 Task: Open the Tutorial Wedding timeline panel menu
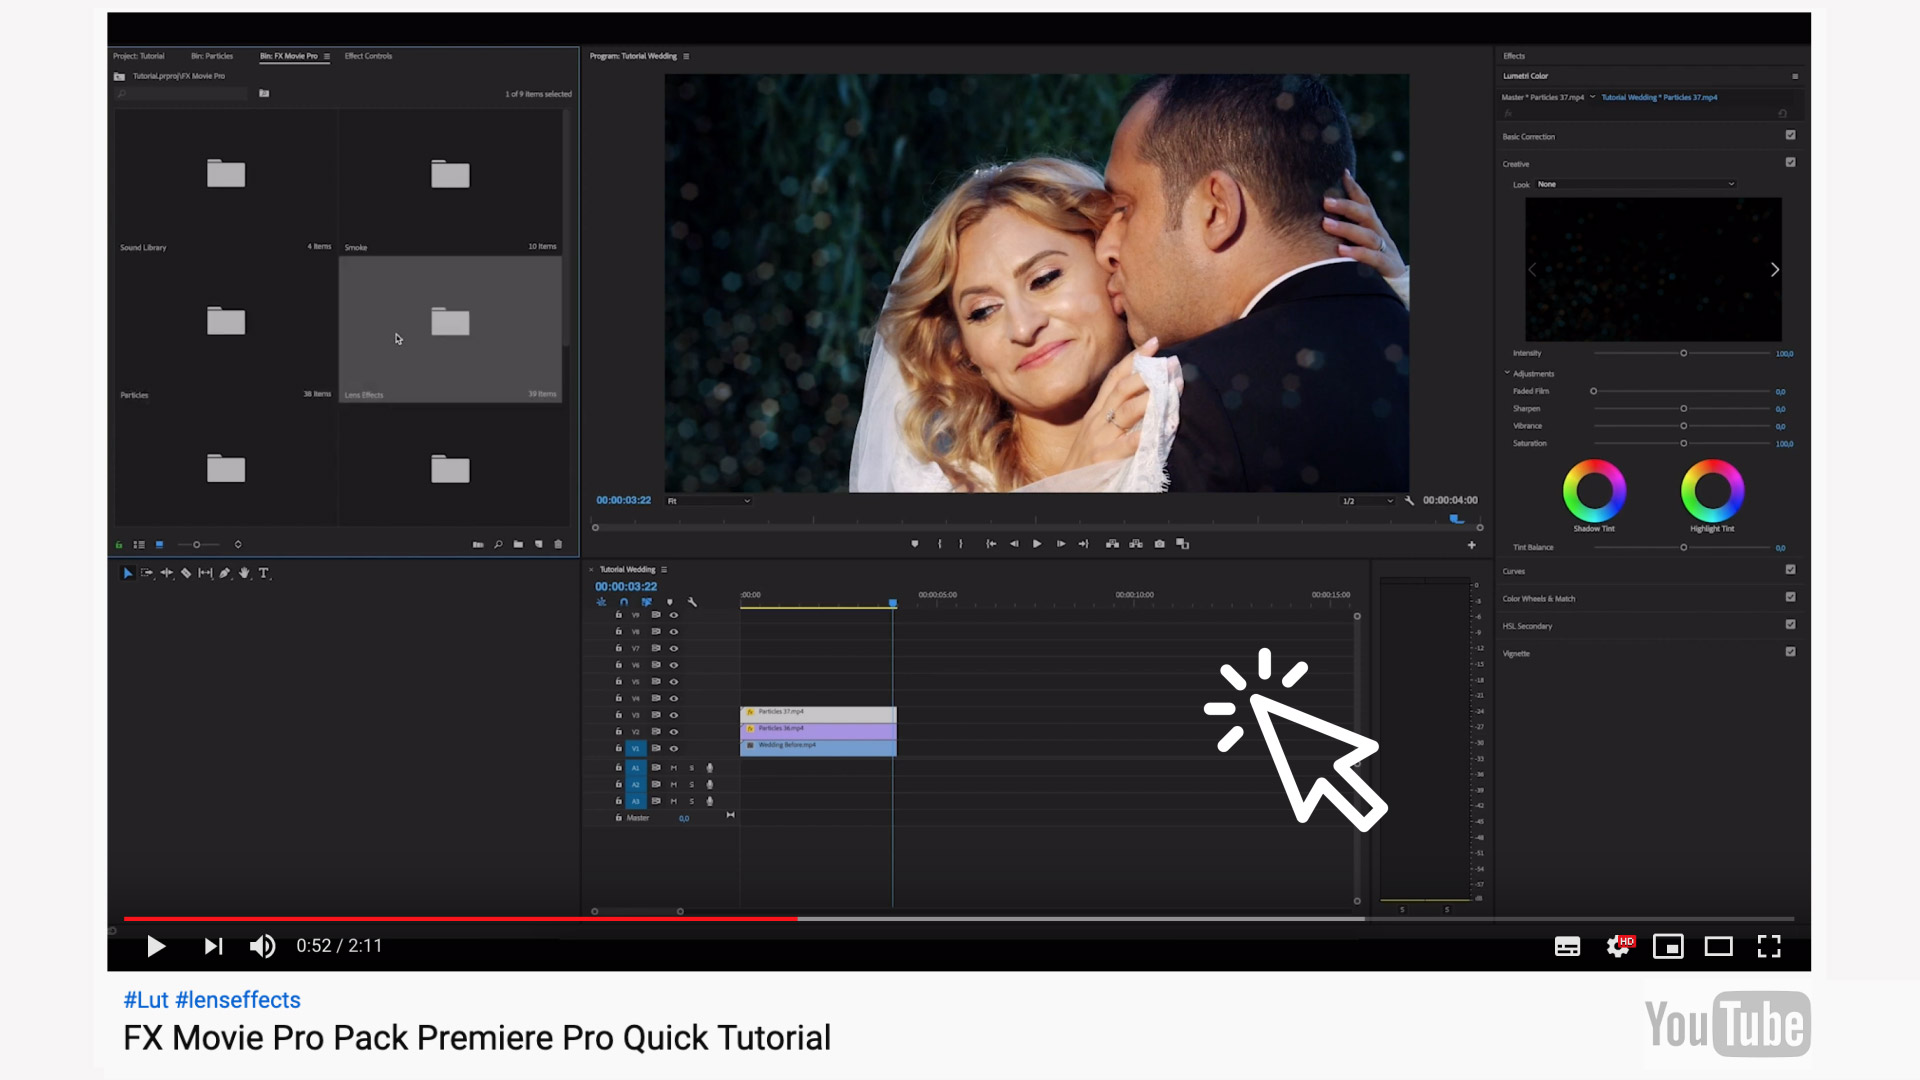click(x=664, y=570)
